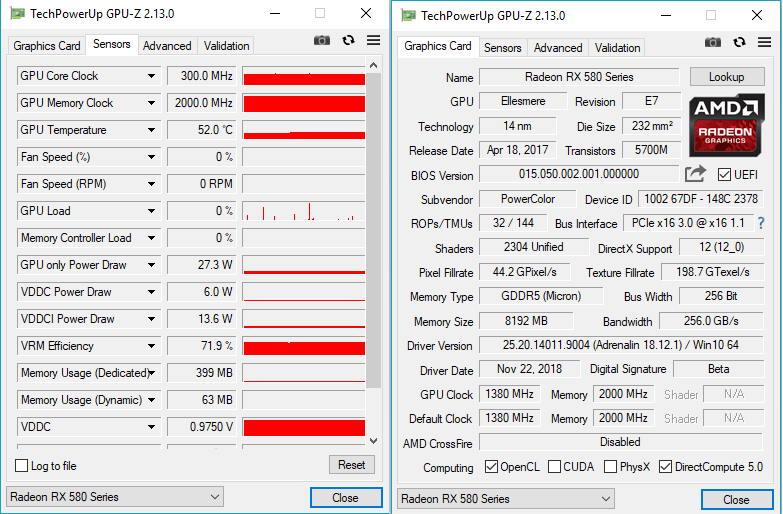The width and height of the screenshot is (783, 514).
Task: Open Validation tab in Graphics Card window
Action: [617, 48]
